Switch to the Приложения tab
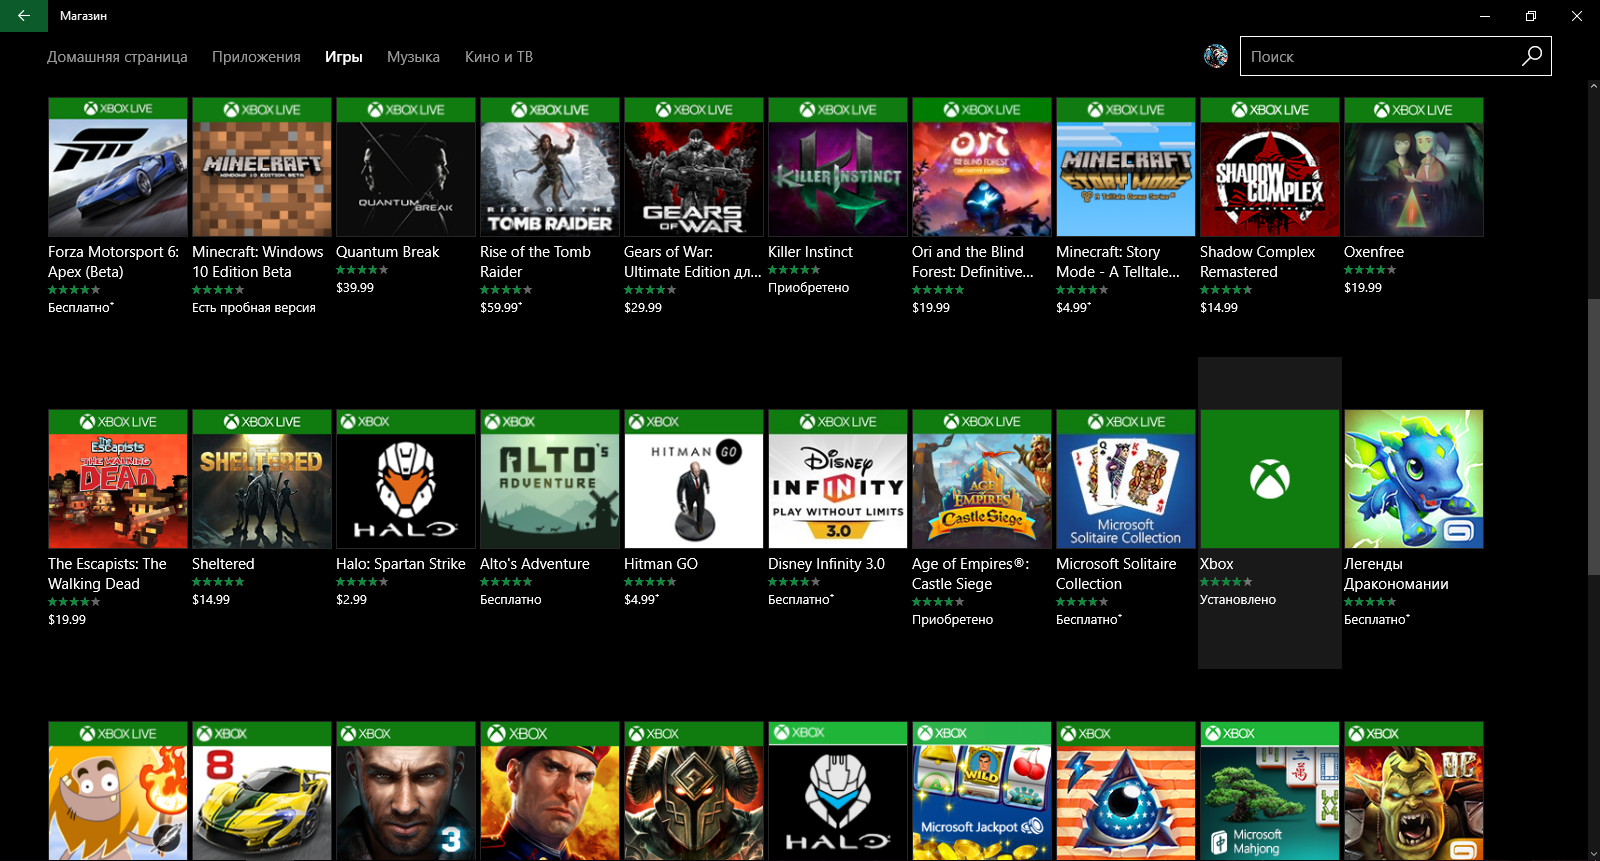The height and width of the screenshot is (861, 1600). tap(256, 57)
